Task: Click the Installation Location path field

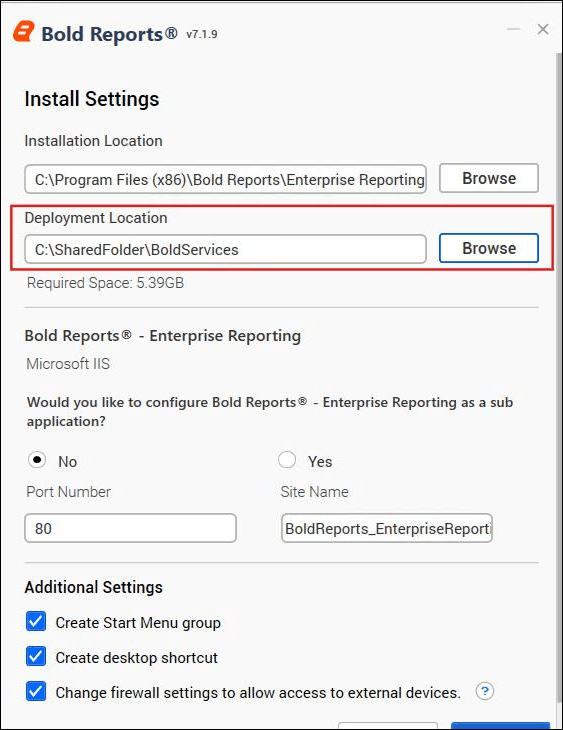Action: [225, 179]
